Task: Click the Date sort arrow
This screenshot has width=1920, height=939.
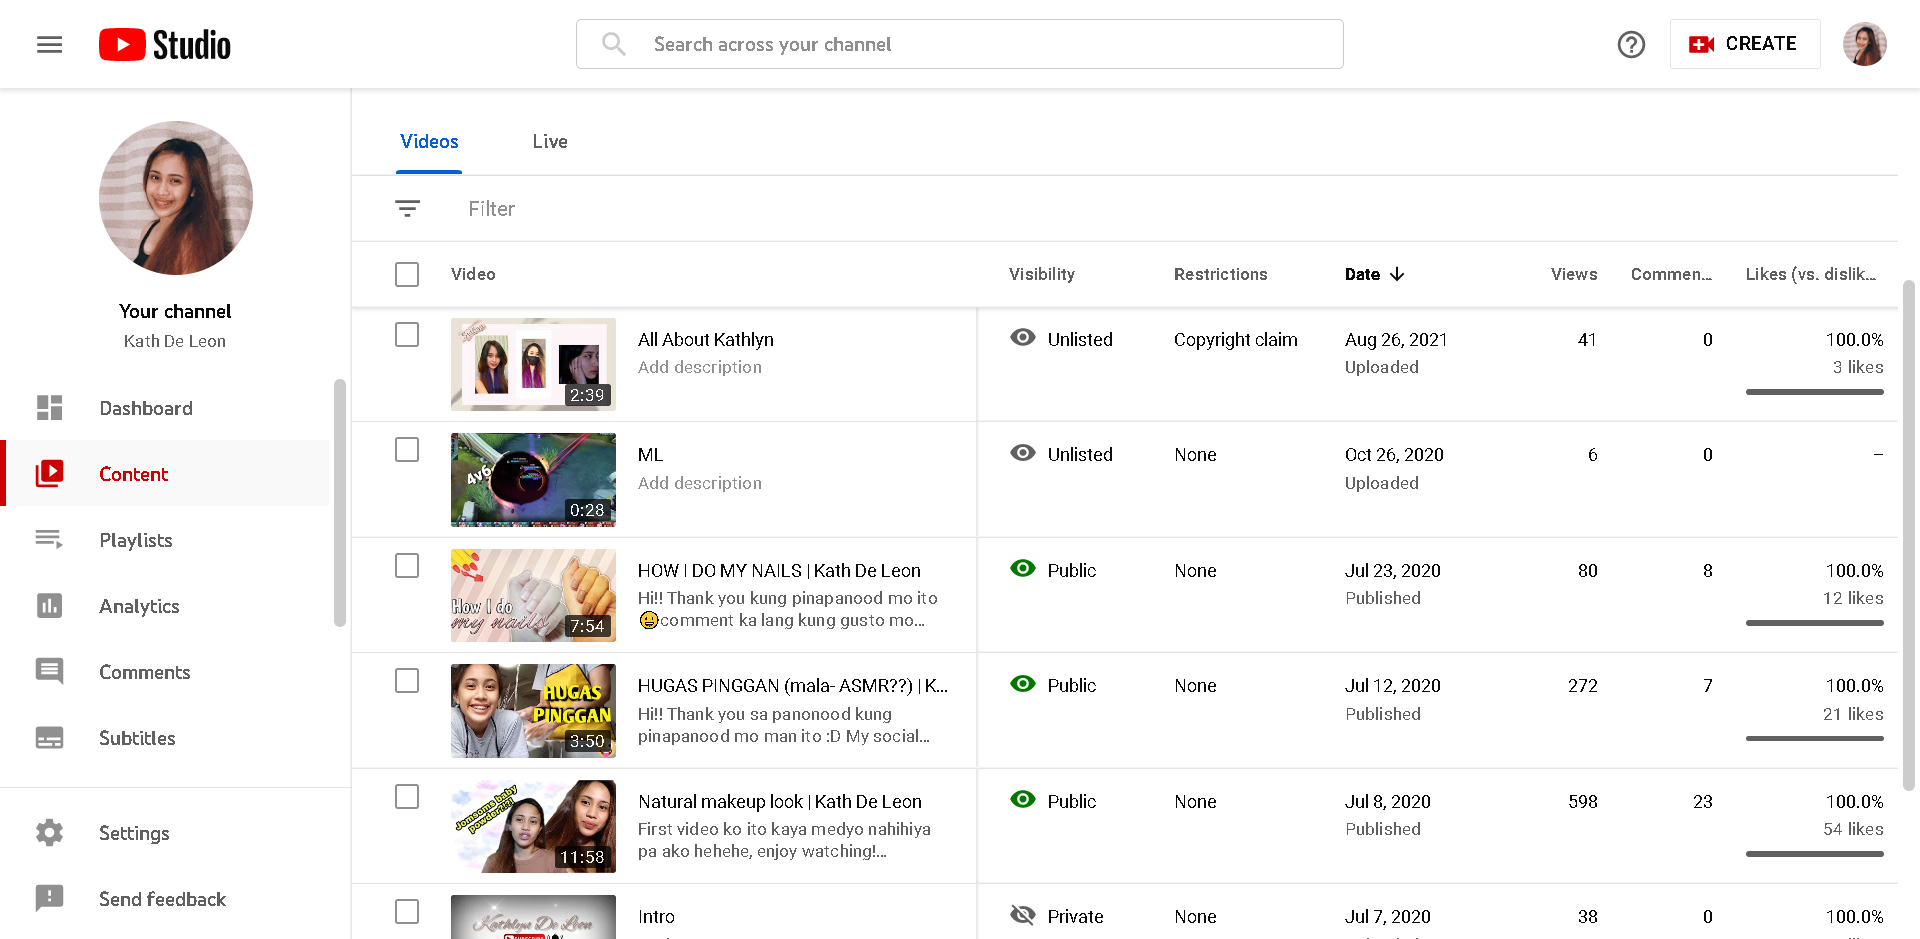Action: coord(1397,274)
